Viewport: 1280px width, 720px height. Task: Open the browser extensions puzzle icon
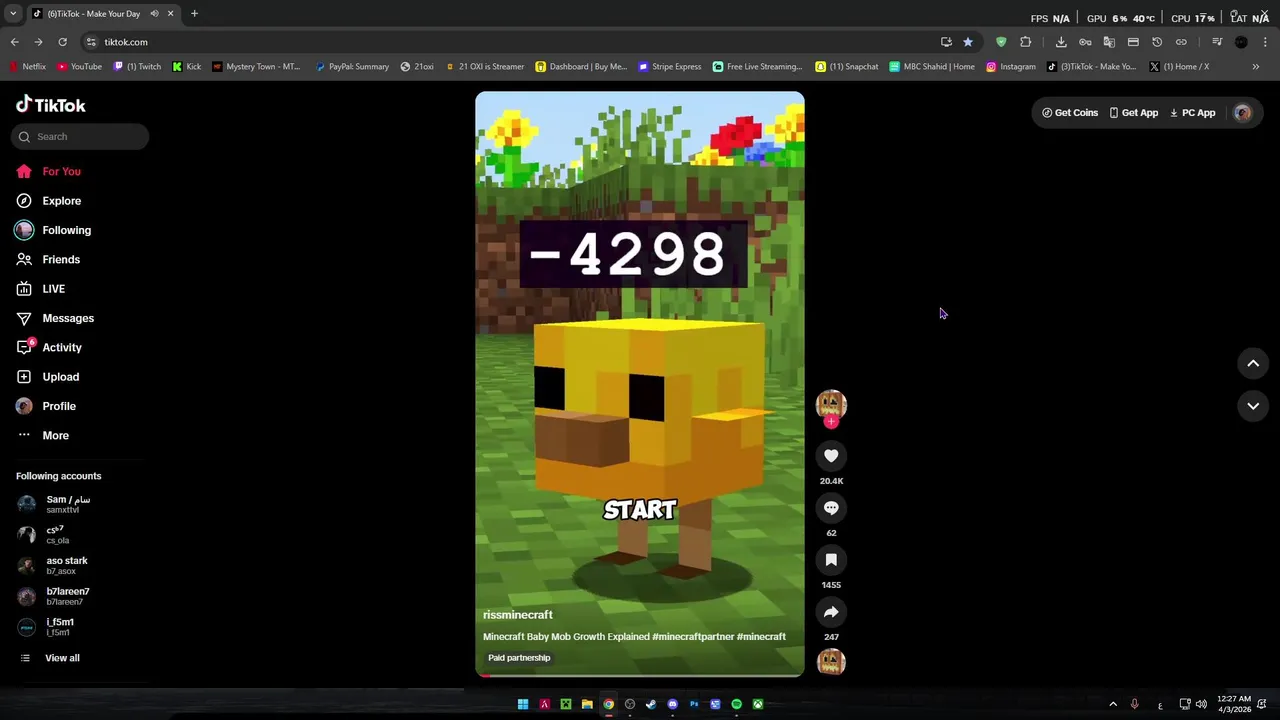point(1025,42)
